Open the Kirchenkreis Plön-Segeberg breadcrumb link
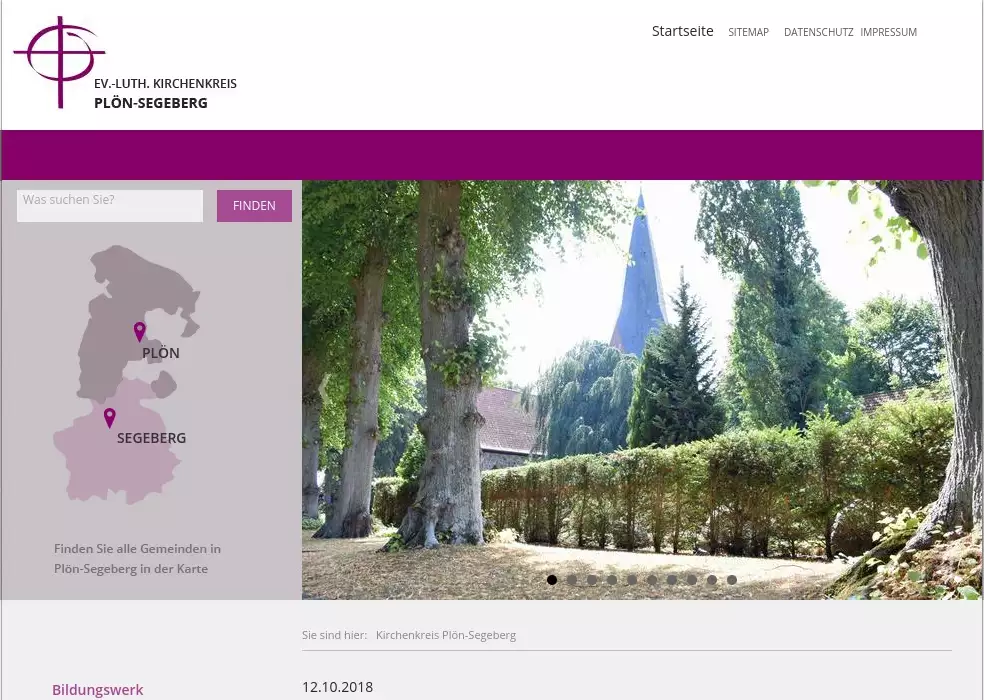The image size is (984, 700). click(446, 635)
